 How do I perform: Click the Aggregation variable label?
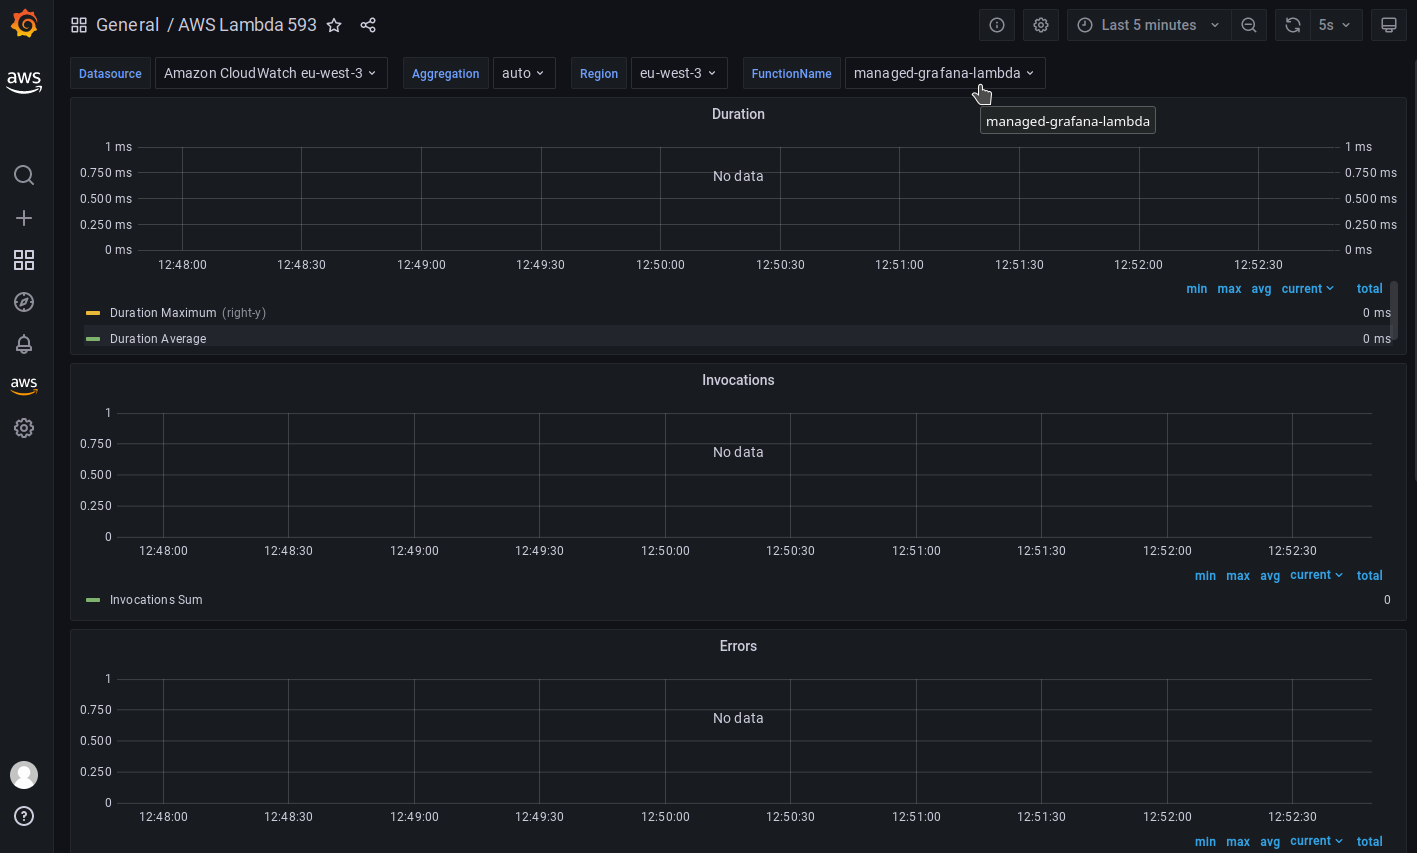click(445, 73)
